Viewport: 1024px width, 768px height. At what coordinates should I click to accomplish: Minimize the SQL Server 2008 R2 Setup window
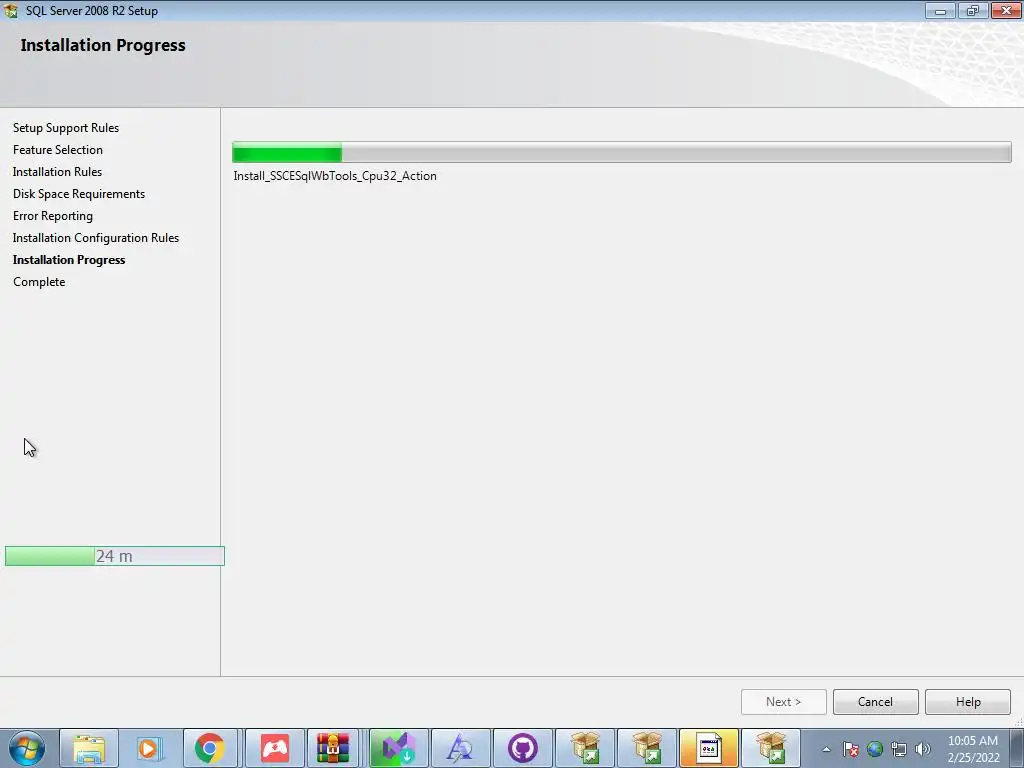(x=940, y=10)
